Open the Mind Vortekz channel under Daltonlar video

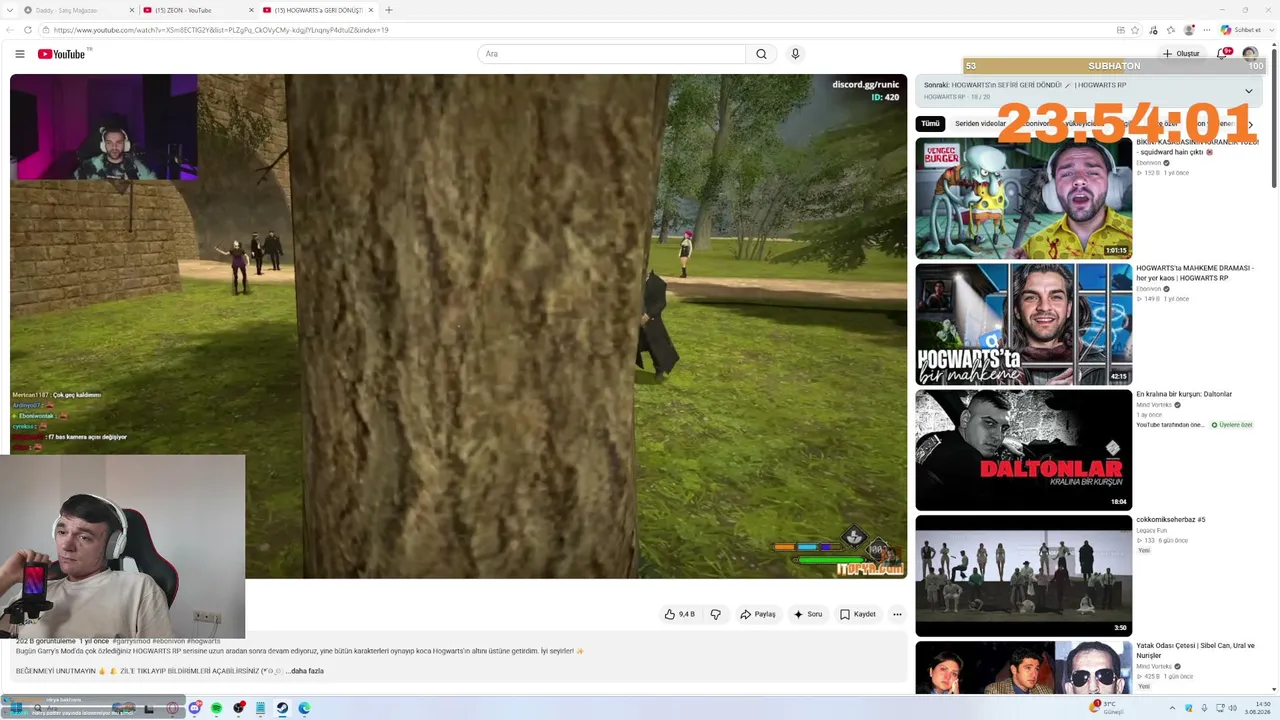pos(1155,405)
